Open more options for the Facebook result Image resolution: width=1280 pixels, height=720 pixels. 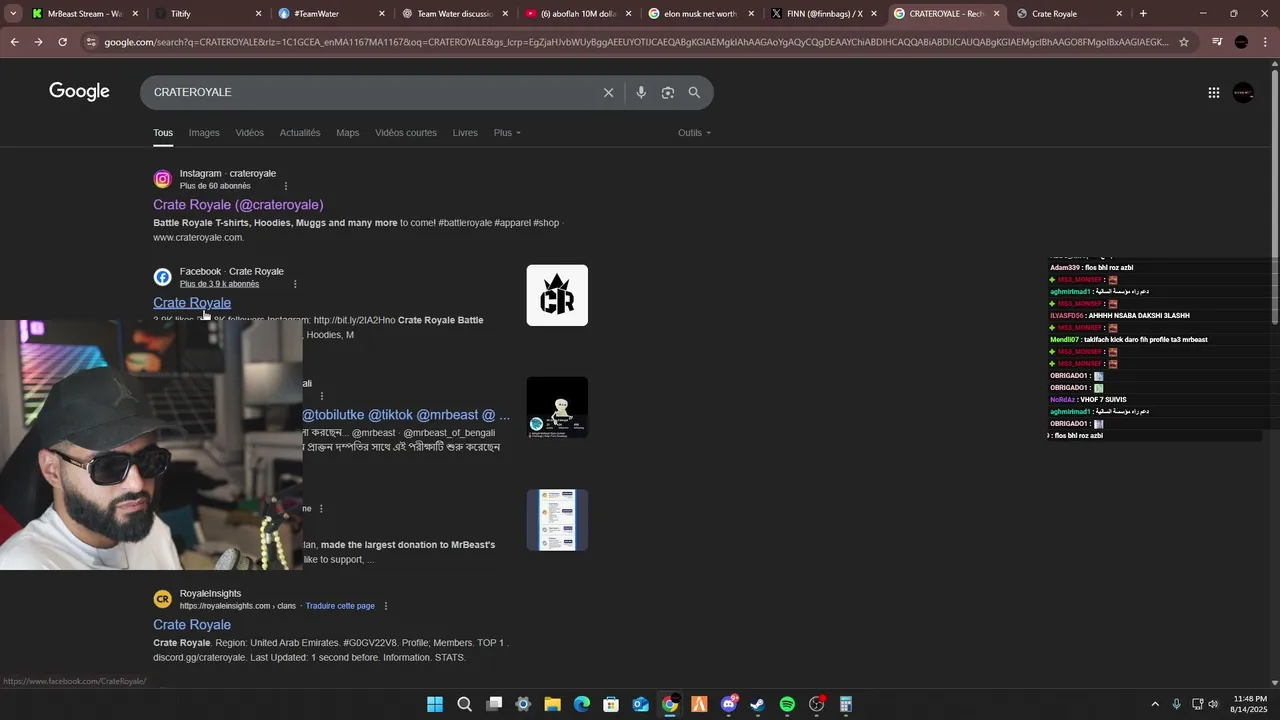coord(294,284)
